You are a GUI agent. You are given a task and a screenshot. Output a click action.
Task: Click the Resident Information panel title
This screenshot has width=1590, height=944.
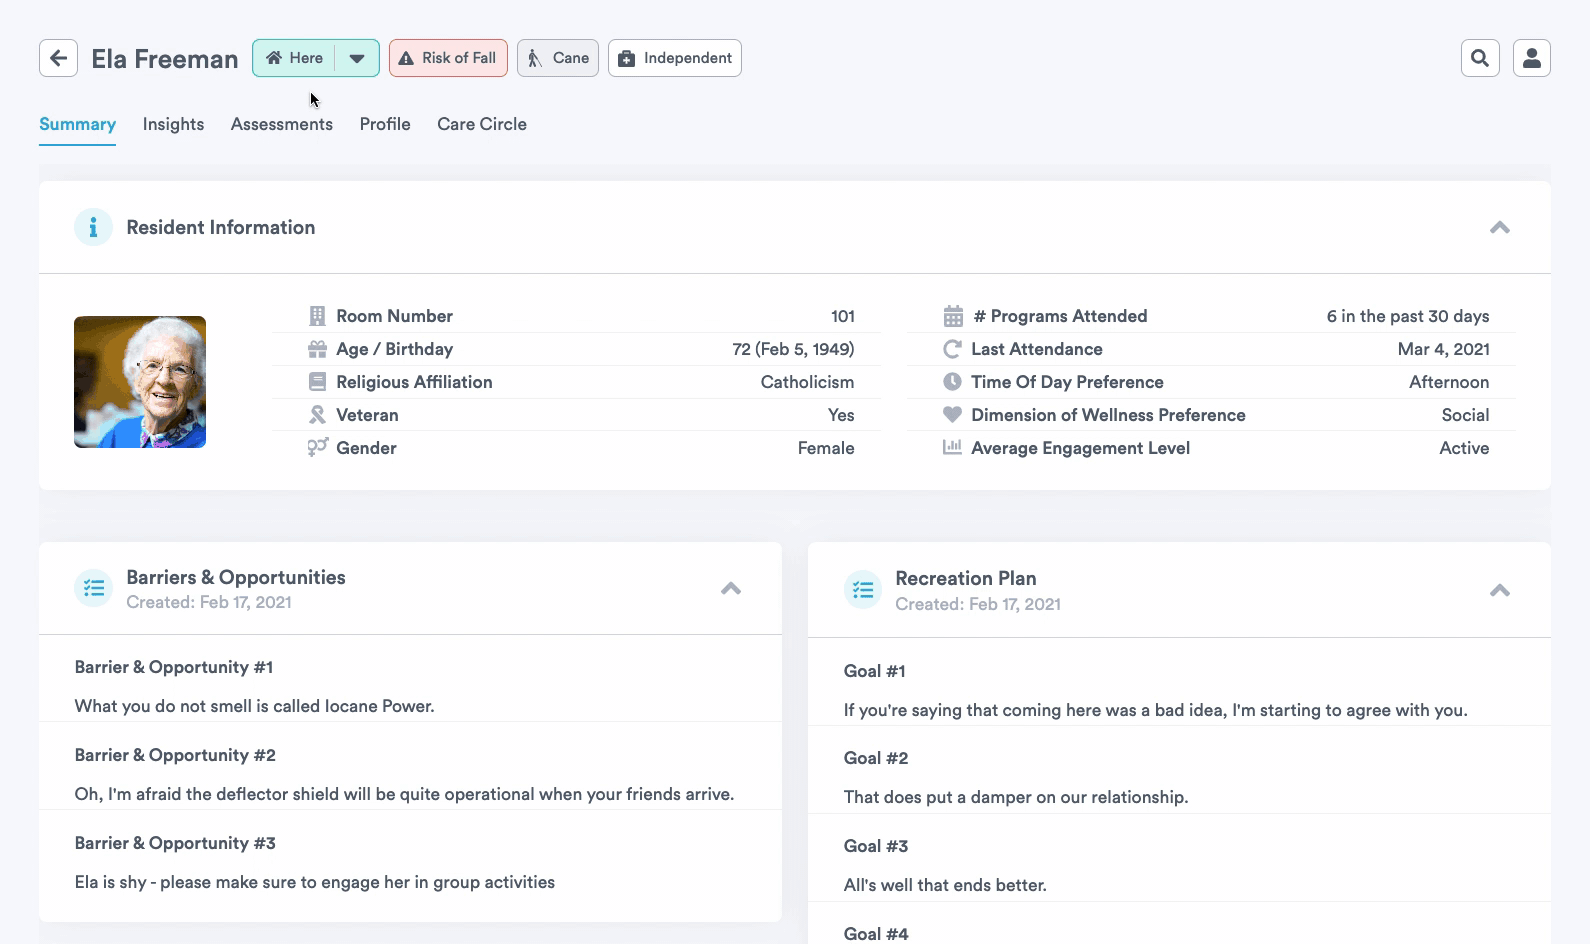click(x=221, y=227)
